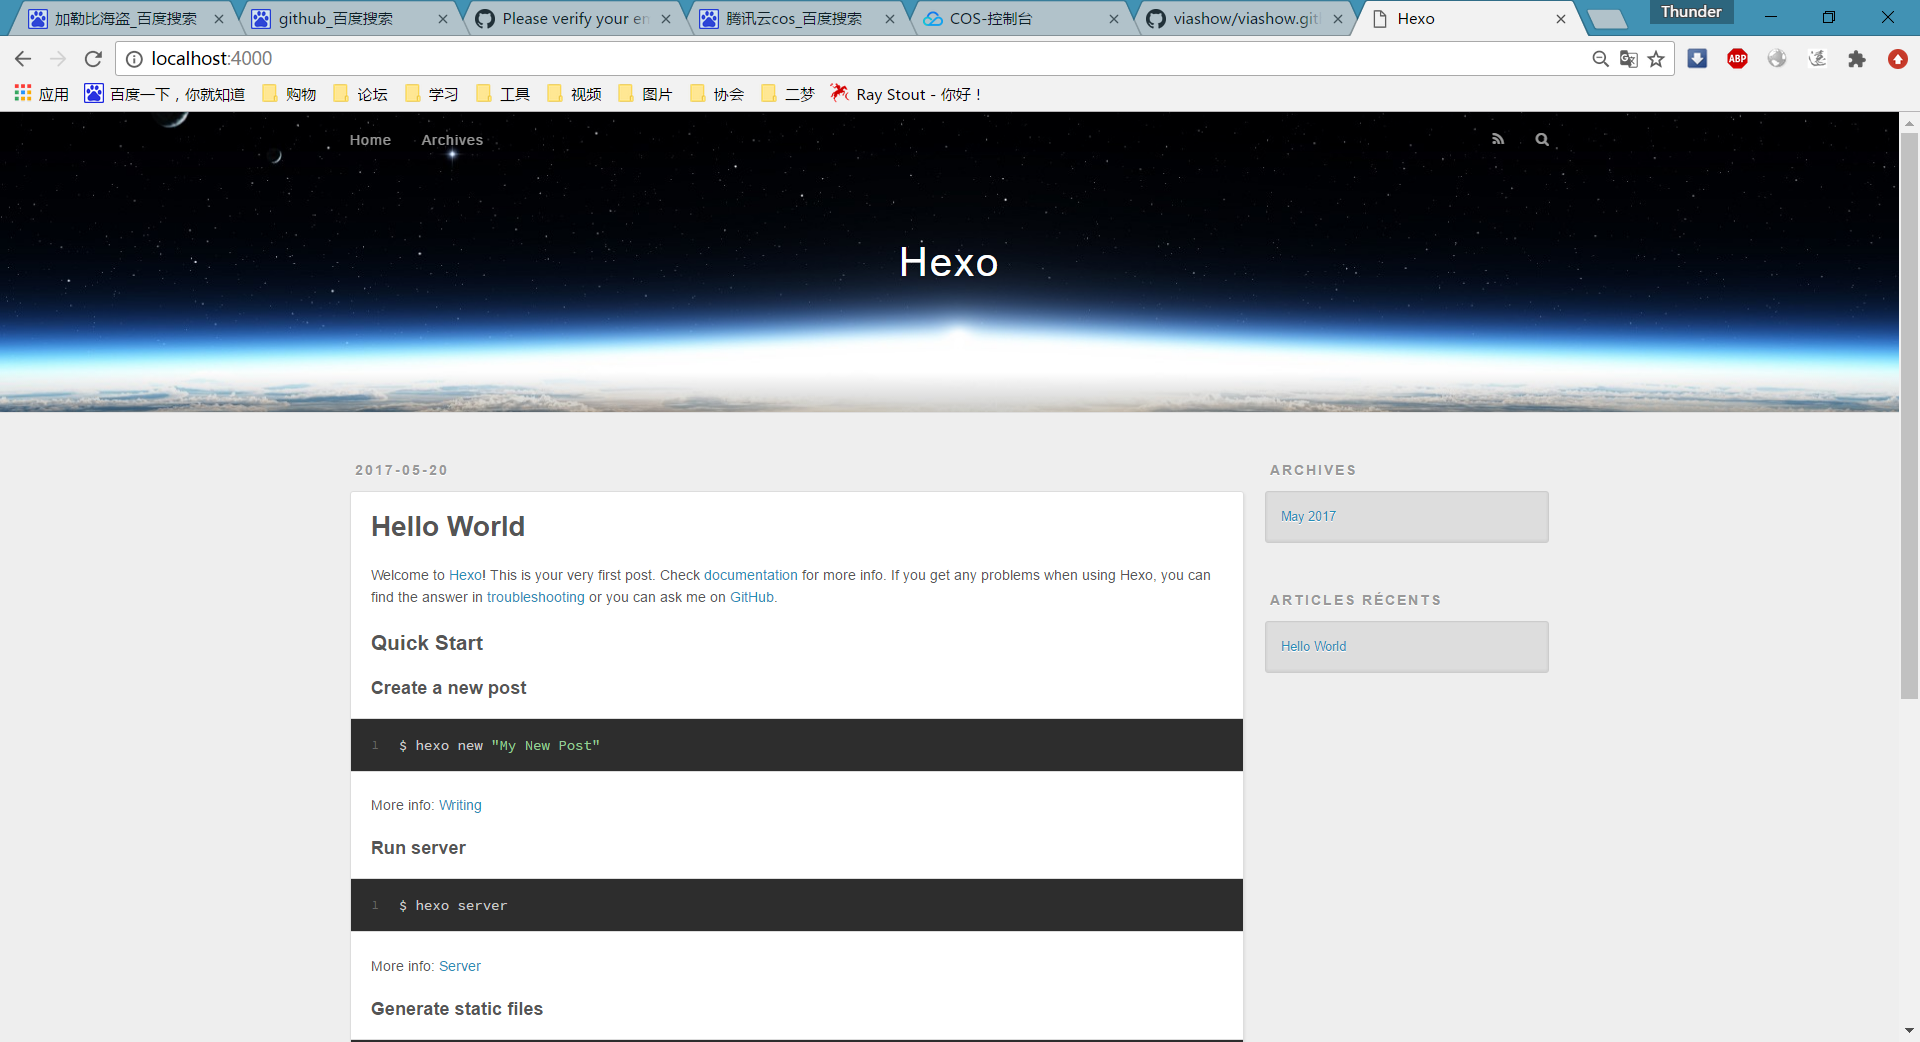Open the blog search magnifier icon
The height and width of the screenshot is (1042, 1920).
click(1542, 139)
